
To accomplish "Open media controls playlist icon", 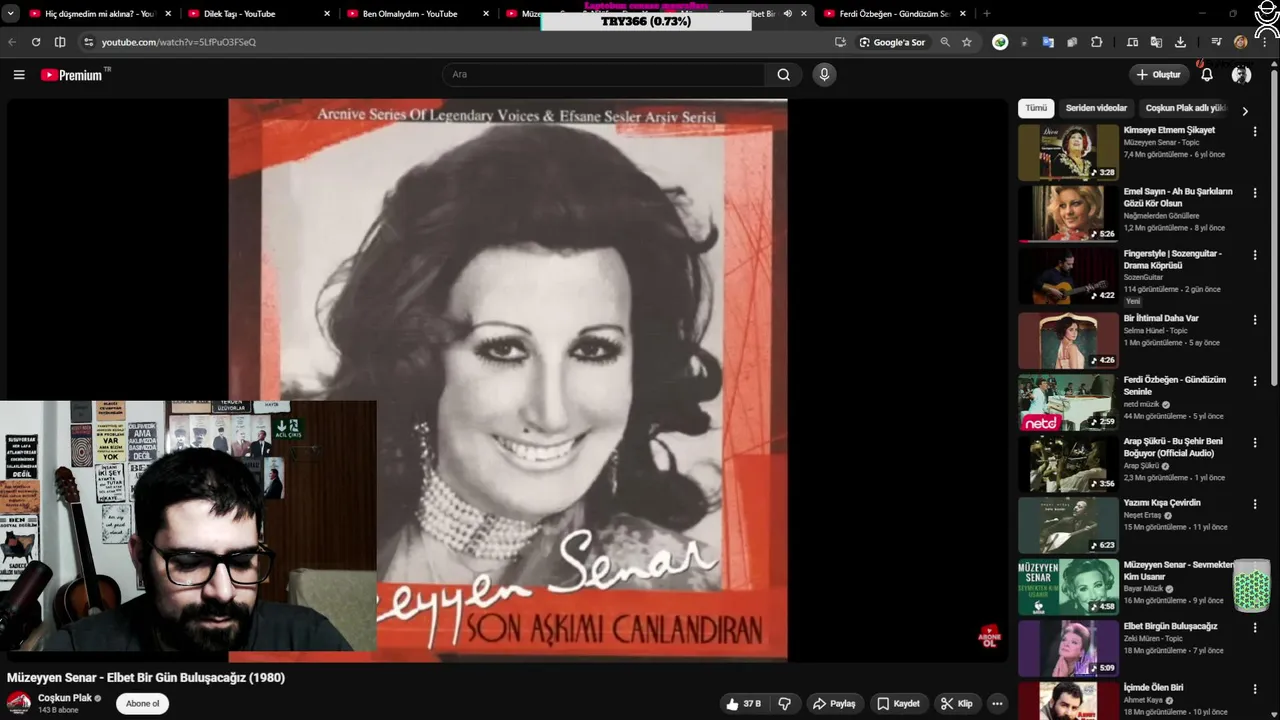I will tap(1216, 42).
